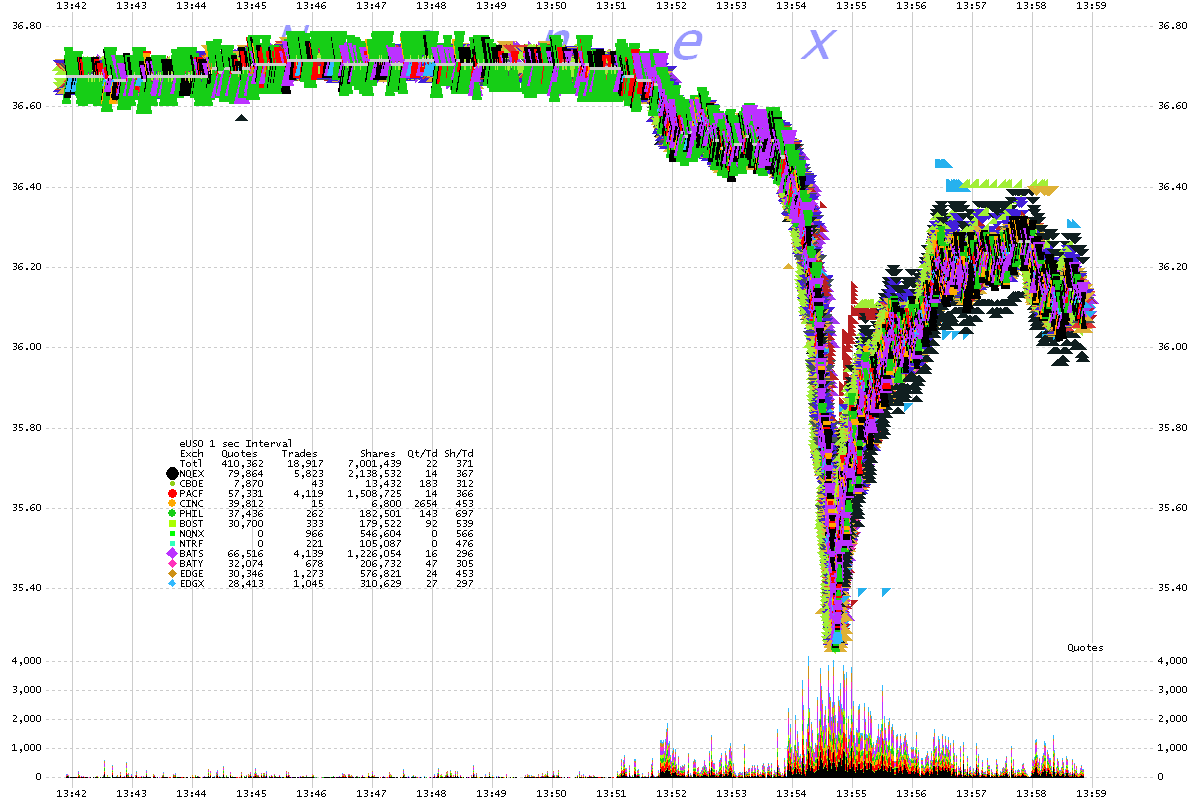Select the BOST yellow-green square swatch
Screen dimensions: 1200x800
coord(172,523)
